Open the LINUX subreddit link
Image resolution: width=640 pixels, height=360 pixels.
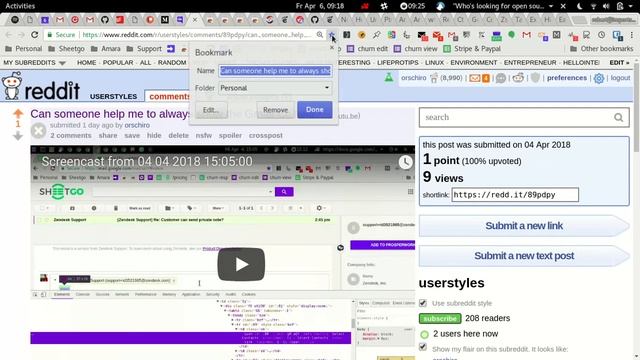pos(434,62)
